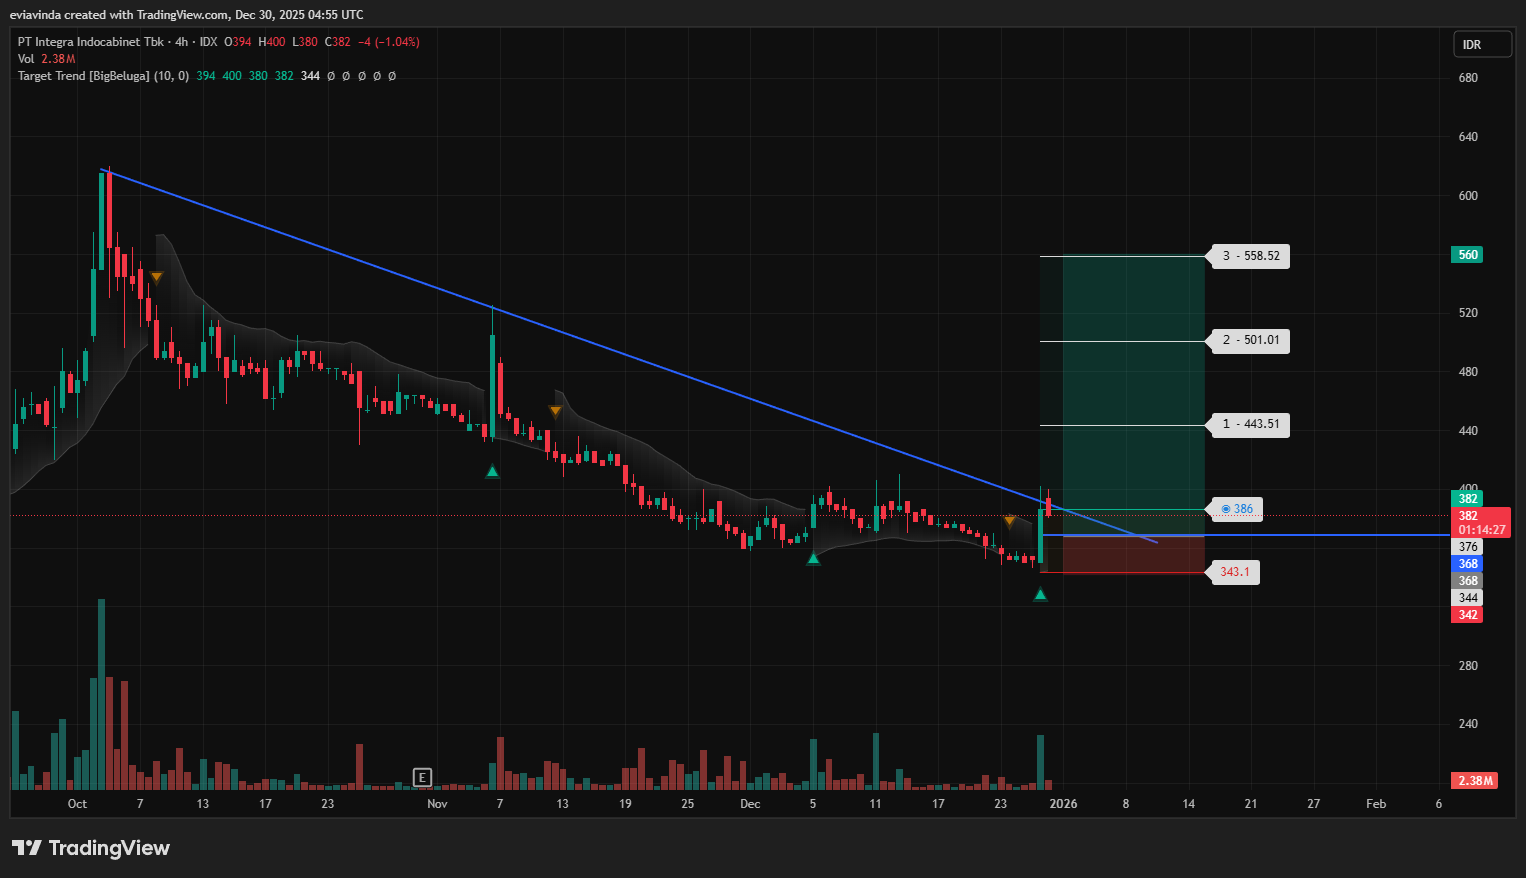This screenshot has width=1526, height=878.
Task: Select the Target Trend [BigBeluga] indicator legend
Action: [98, 76]
